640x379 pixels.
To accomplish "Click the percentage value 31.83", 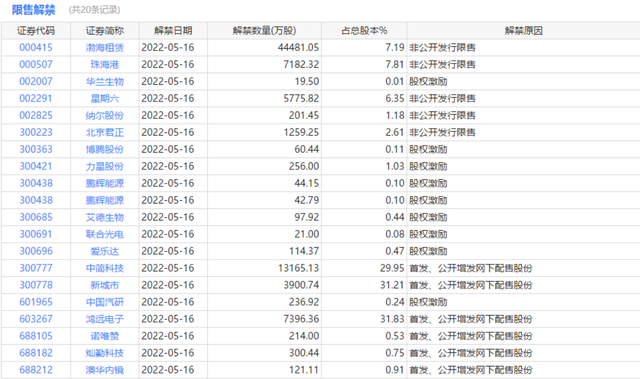I will (392, 319).
